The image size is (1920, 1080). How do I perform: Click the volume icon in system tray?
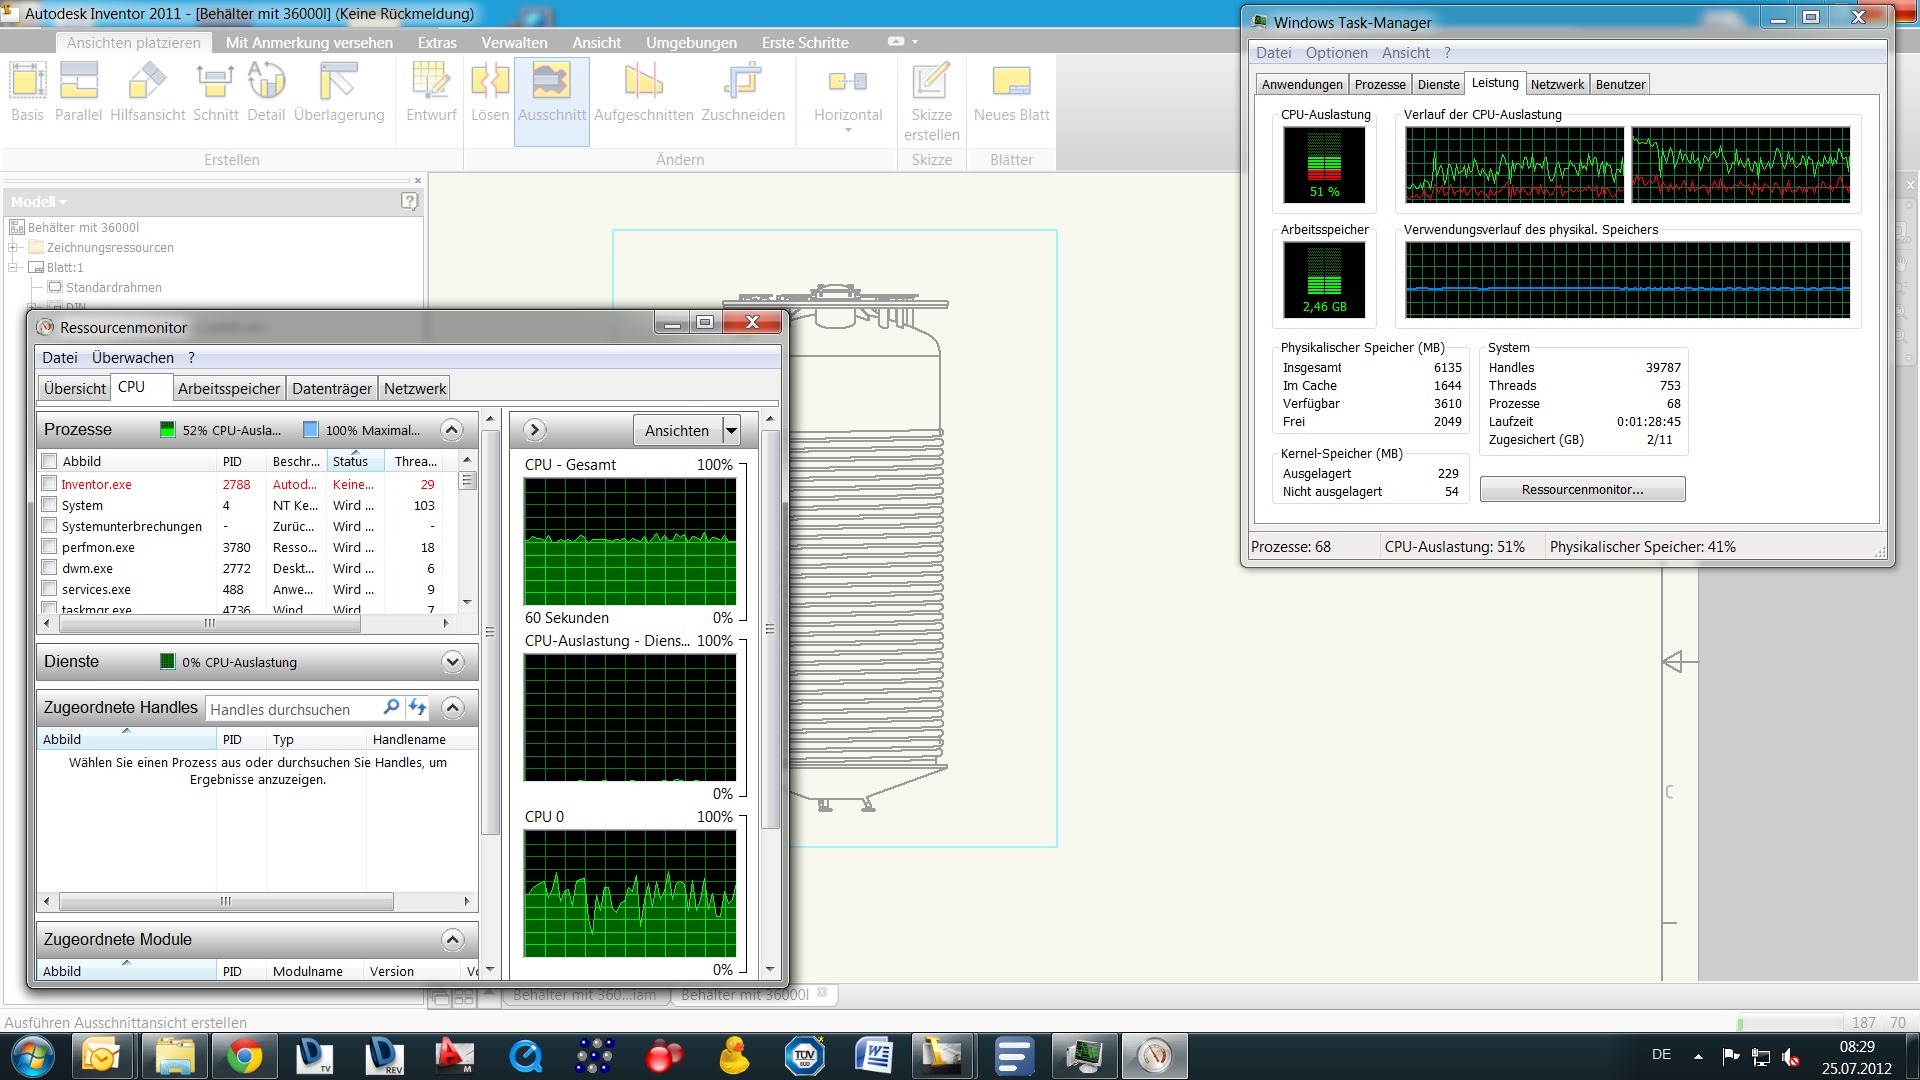click(x=1791, y=1056)
